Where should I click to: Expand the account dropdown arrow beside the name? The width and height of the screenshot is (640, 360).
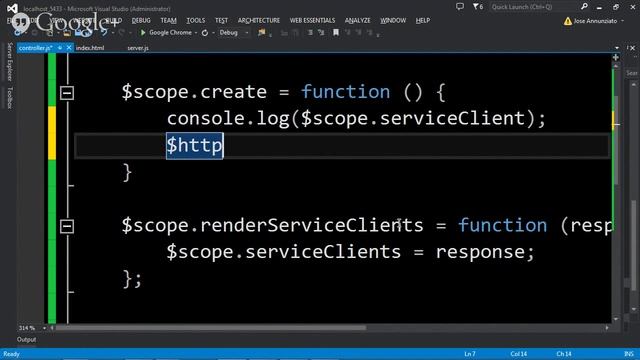pyautogui.click(x=622, y=21)
